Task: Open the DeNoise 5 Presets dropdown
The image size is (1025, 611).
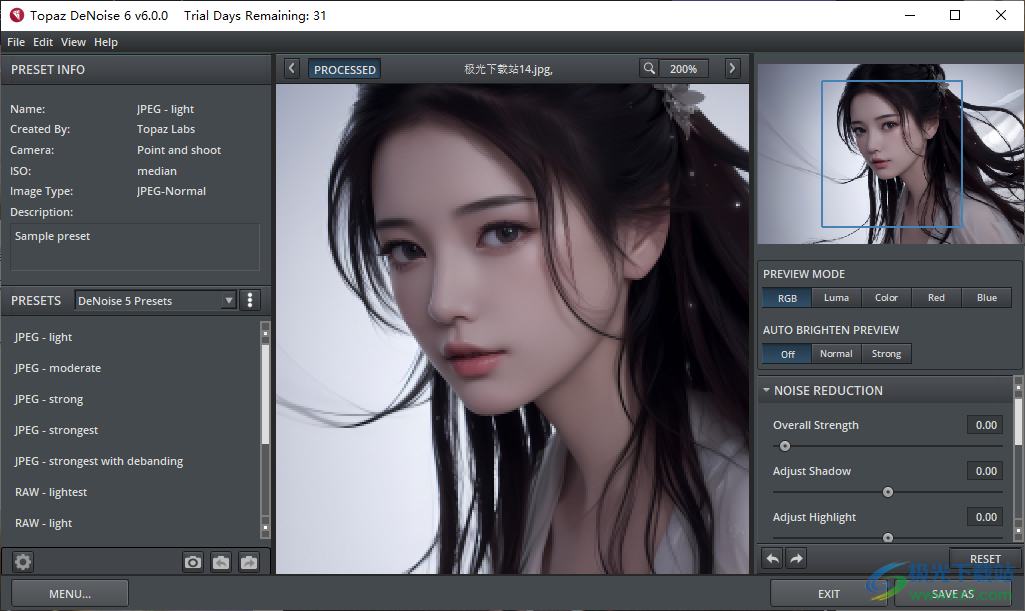Action: click(155, 299)
